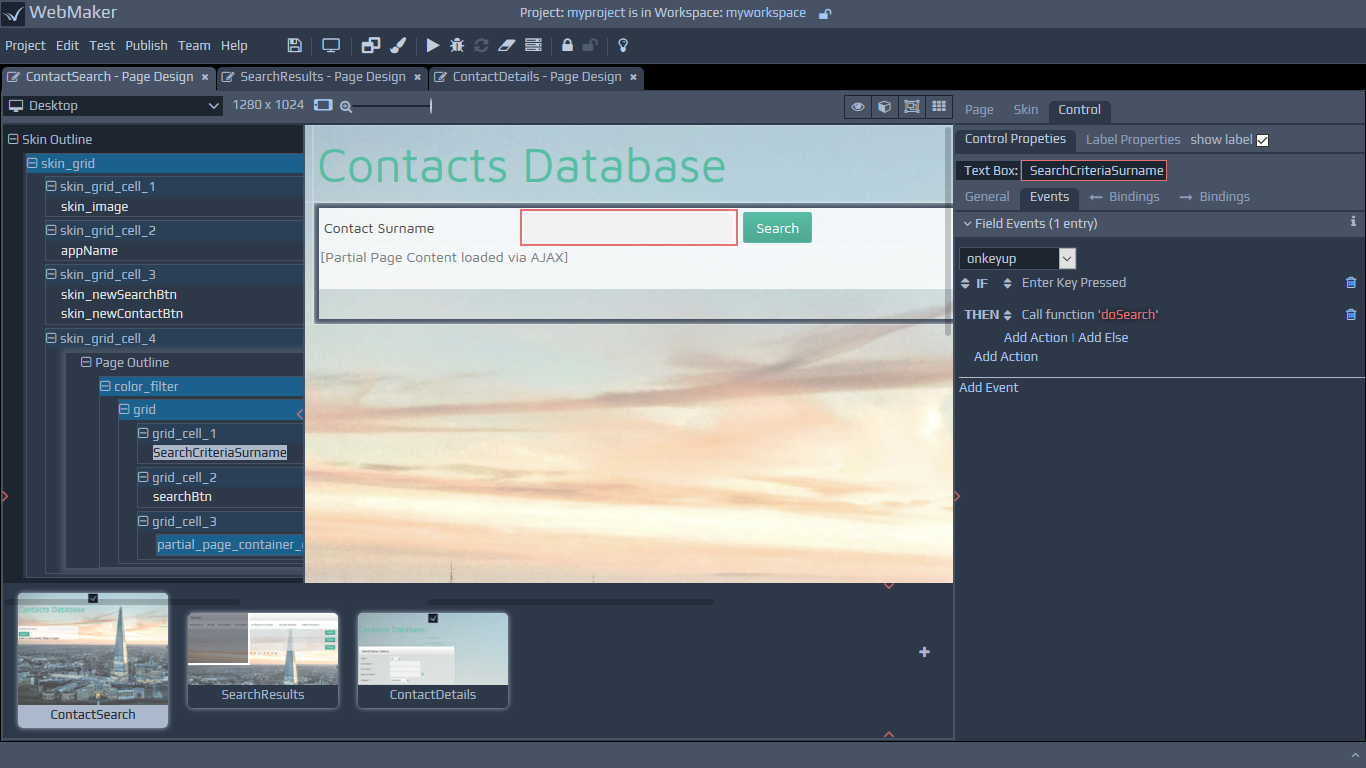This screenshot has width=1366, height=768.
Task: Click the Play run icon
Action: [x=433, y=45]
